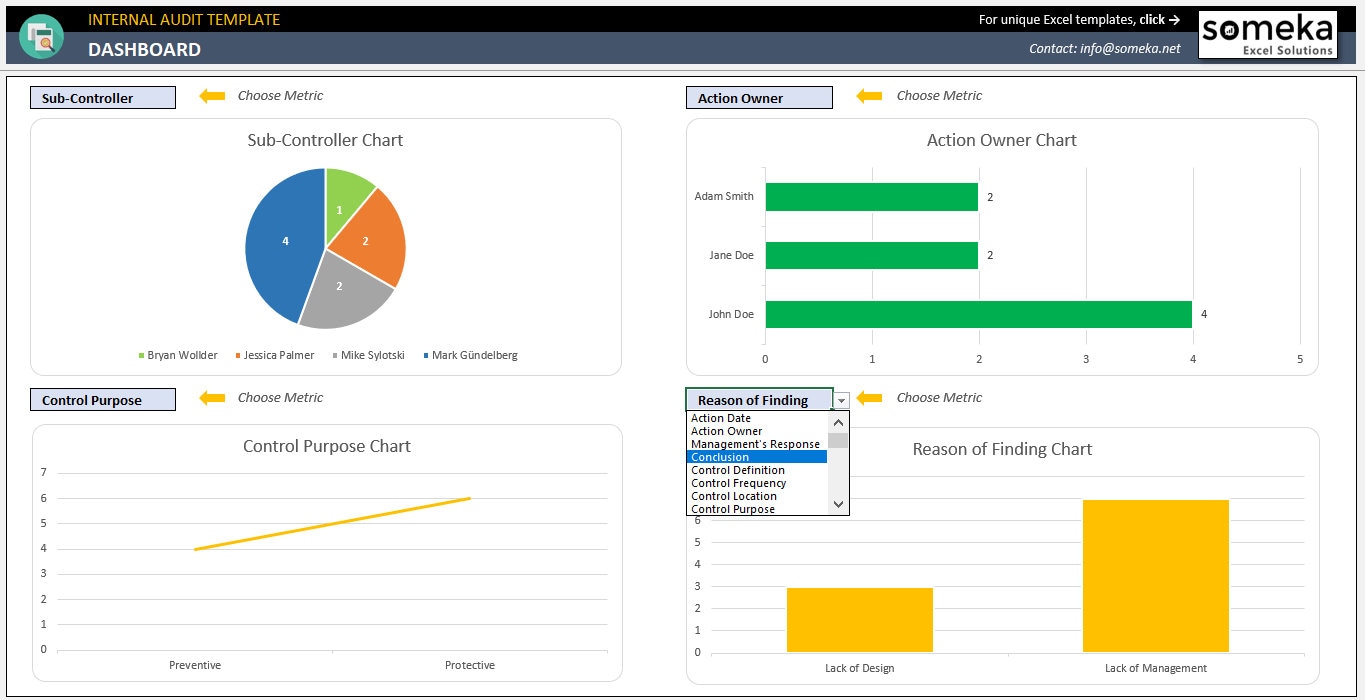
Task: Click dropdown list scroll down arrow
Action: (838, 505)
